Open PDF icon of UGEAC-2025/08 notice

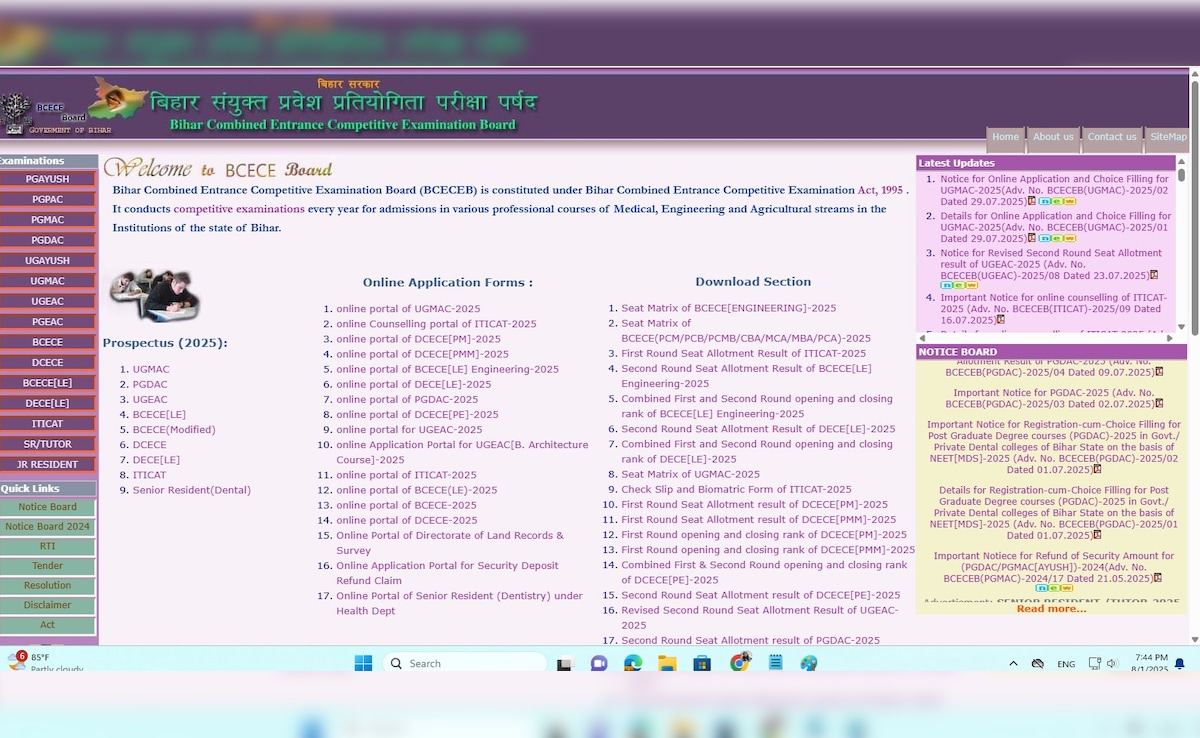tap(1154, 275)
